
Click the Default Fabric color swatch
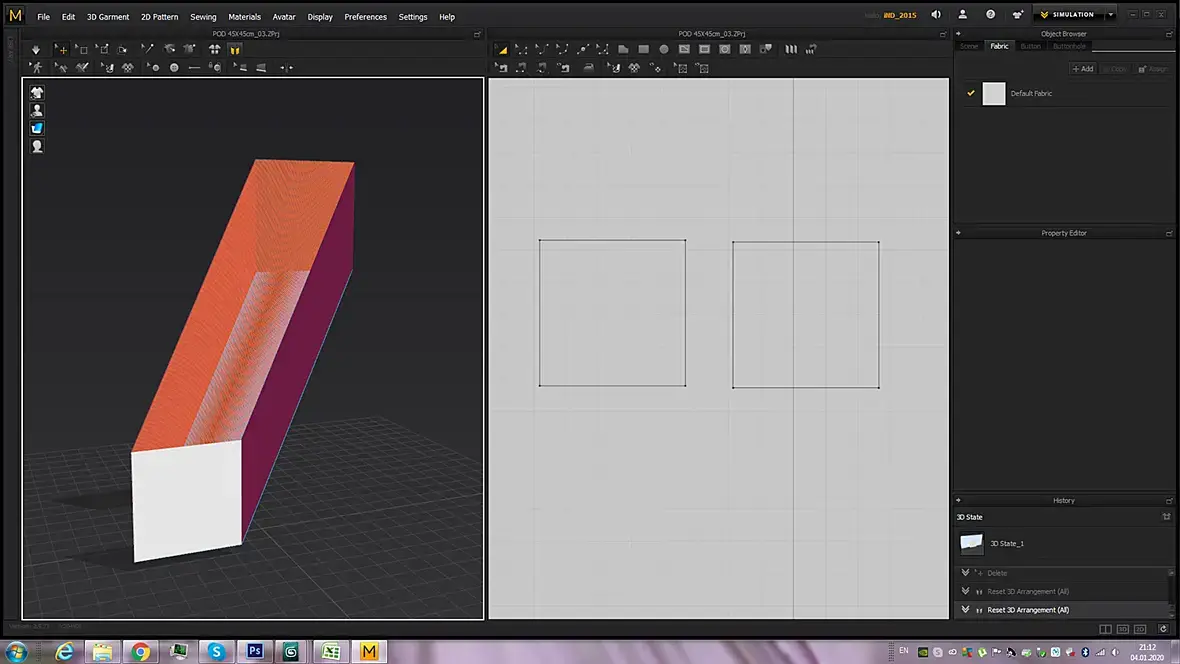point(994,93)
